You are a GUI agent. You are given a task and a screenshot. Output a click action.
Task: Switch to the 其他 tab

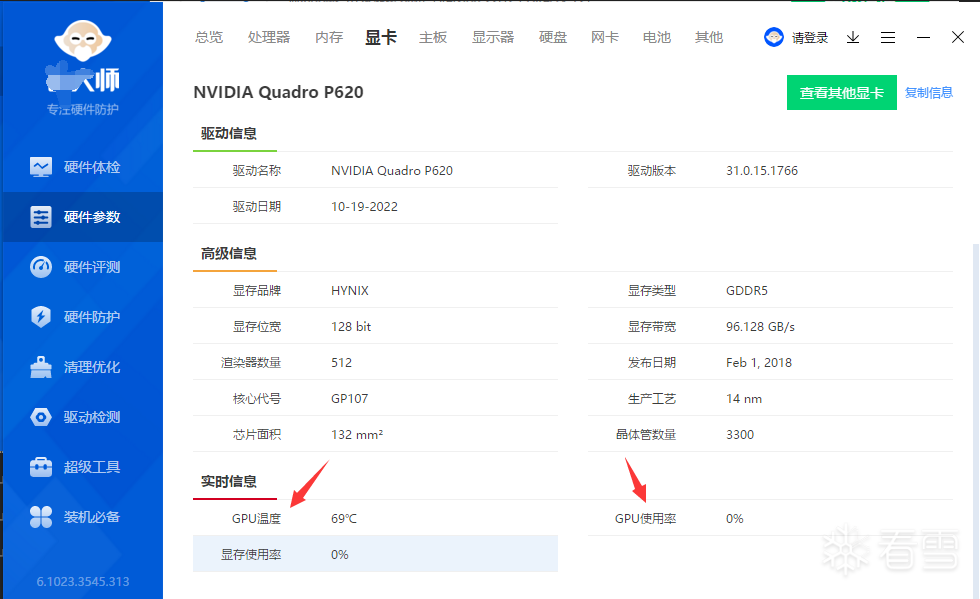pos(709,38)
